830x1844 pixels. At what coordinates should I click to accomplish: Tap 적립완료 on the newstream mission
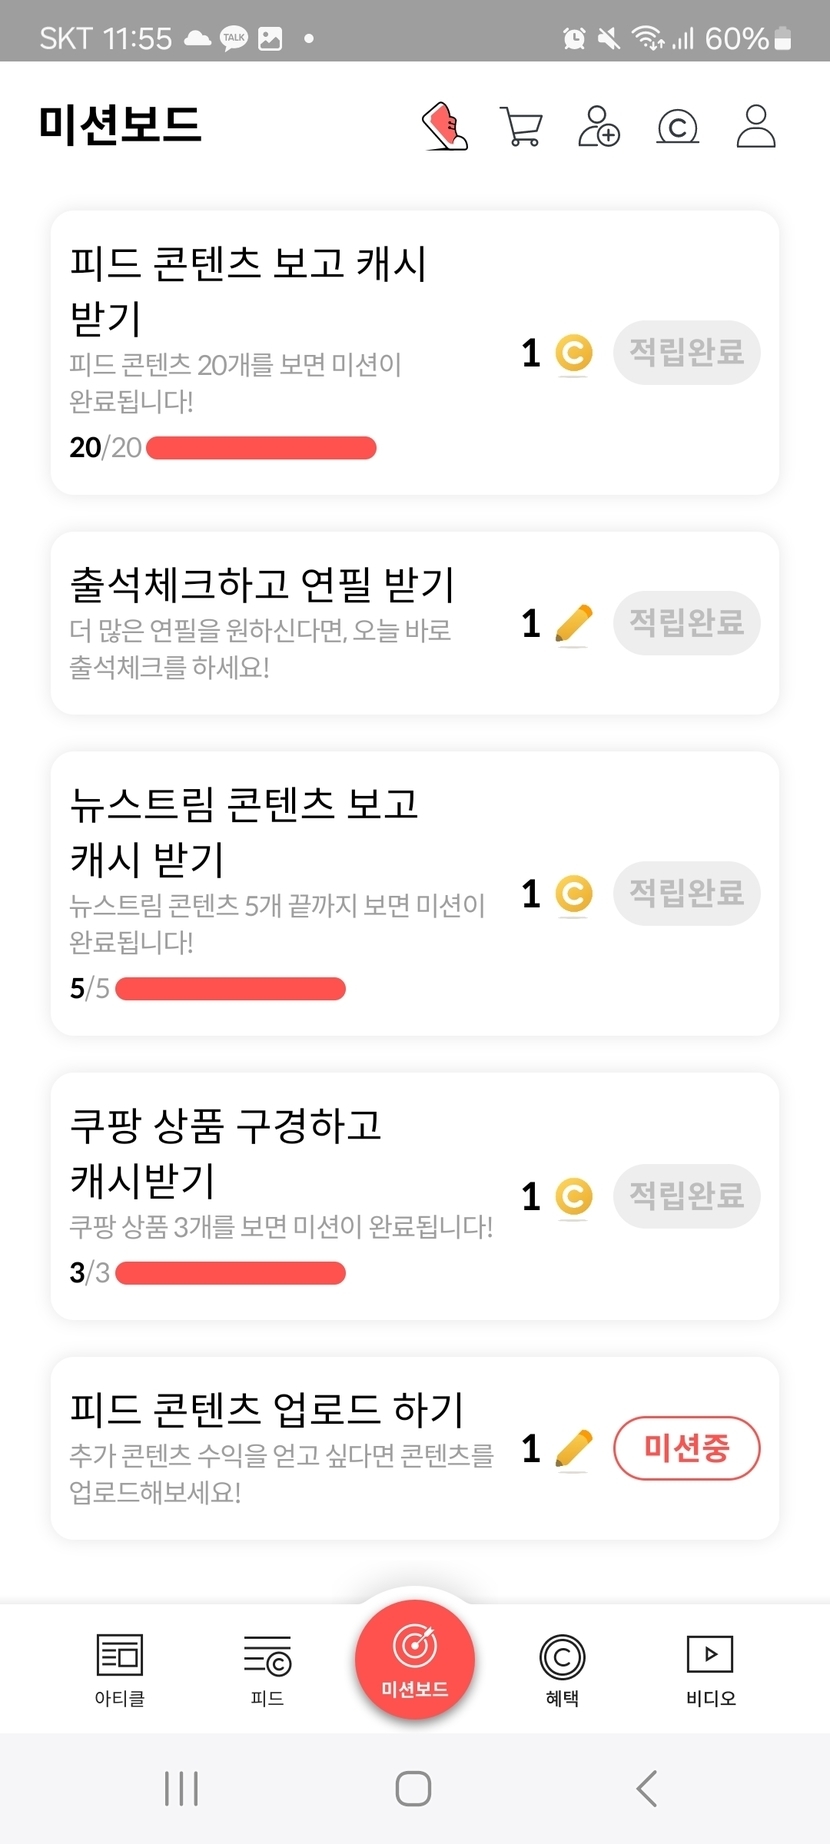[686, 893]
